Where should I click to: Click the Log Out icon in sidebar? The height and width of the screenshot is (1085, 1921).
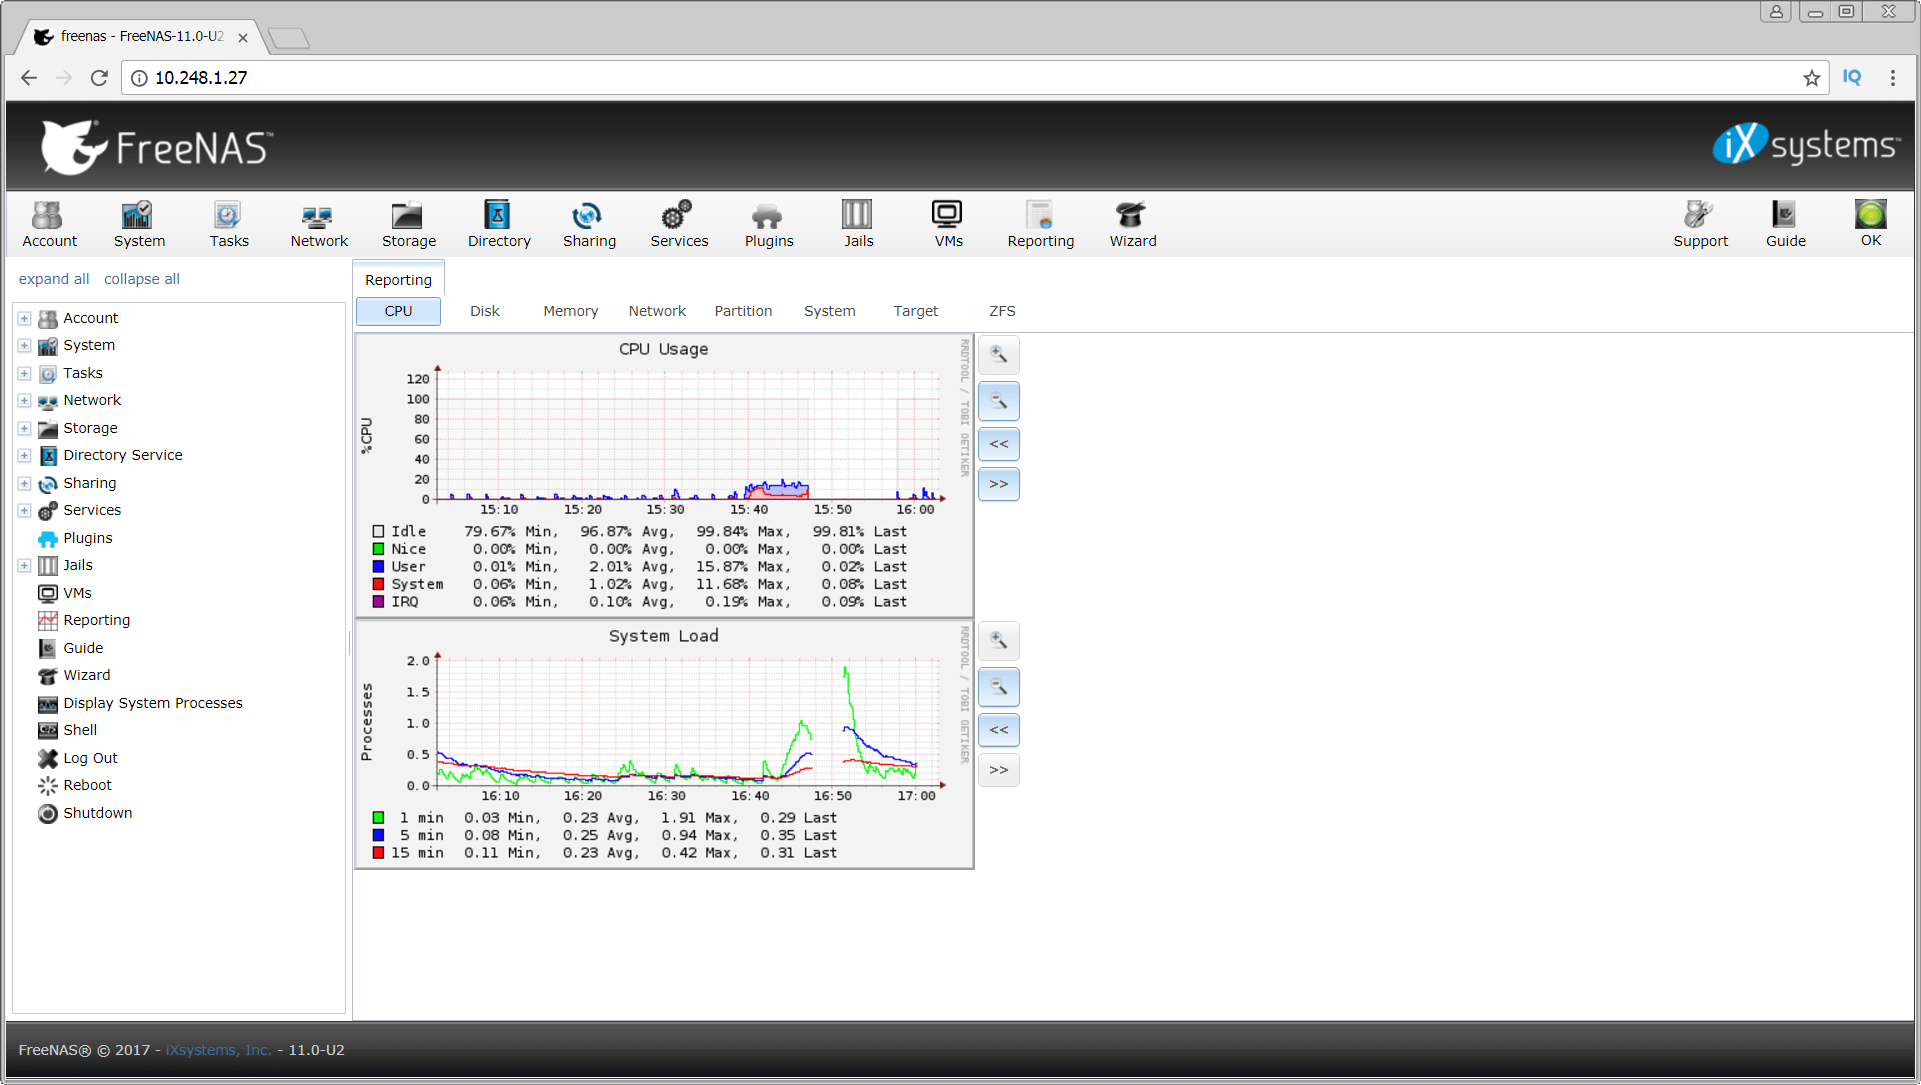pyautogui.click(x=47, y=758)
